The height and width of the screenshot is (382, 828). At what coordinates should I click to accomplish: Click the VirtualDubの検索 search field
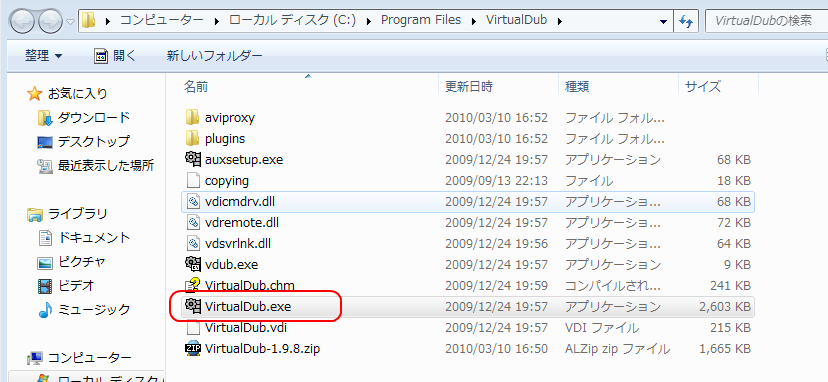tap(766, 21)
